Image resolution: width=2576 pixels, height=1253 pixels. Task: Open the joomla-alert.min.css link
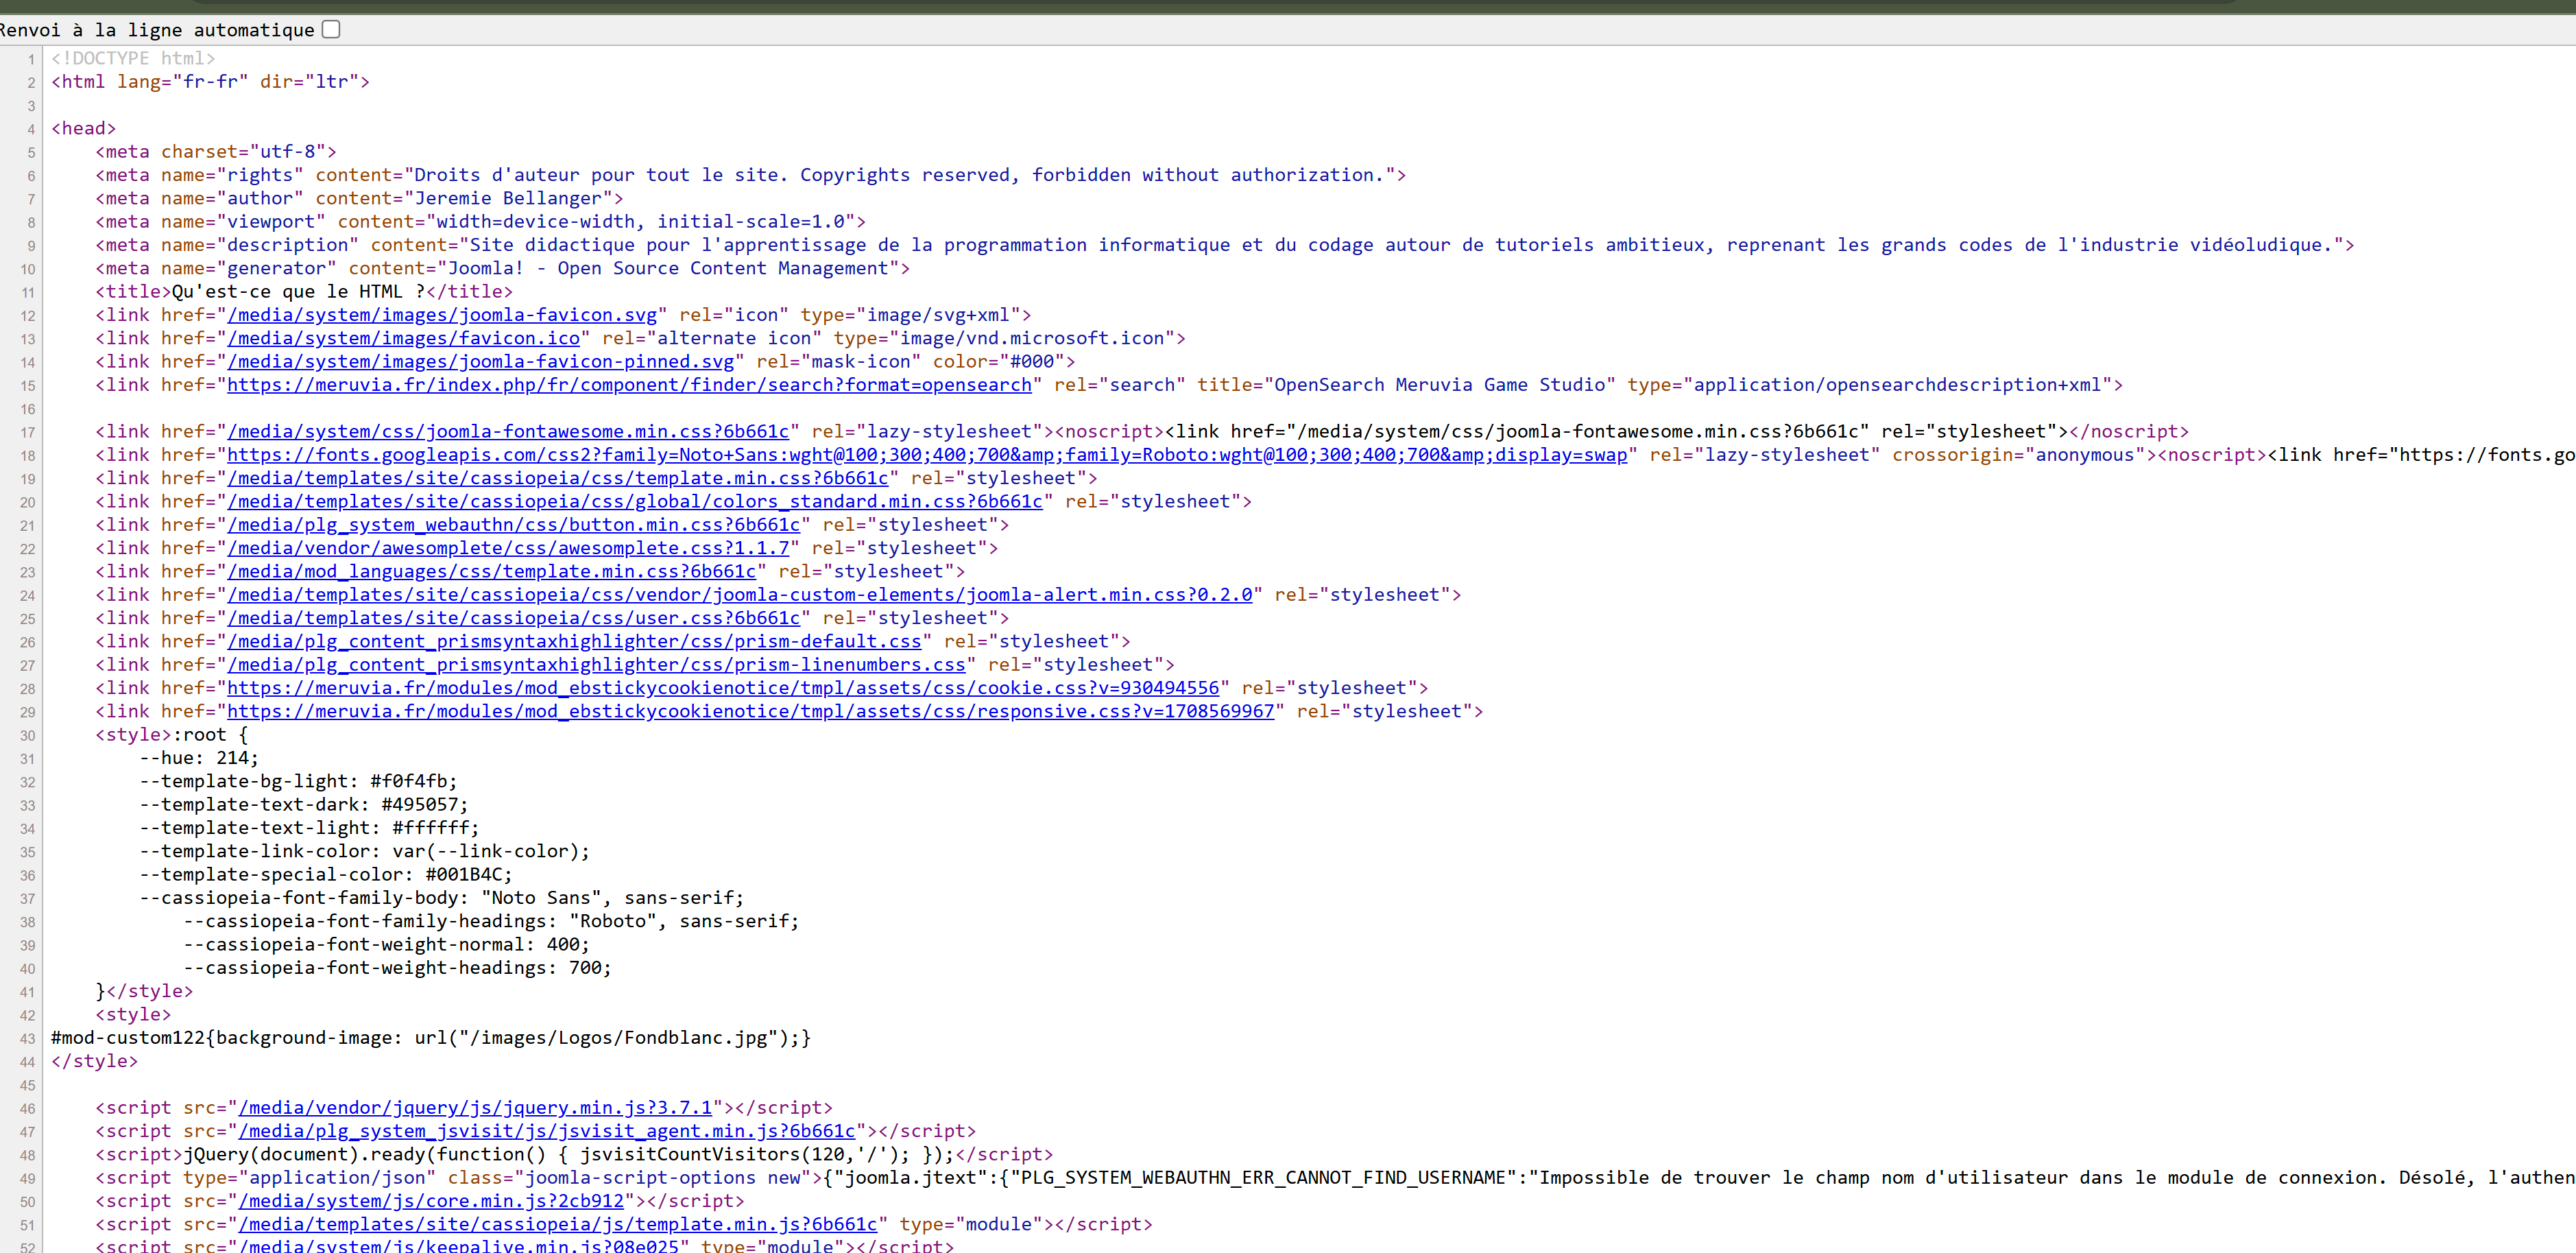[x=739, y=595]
